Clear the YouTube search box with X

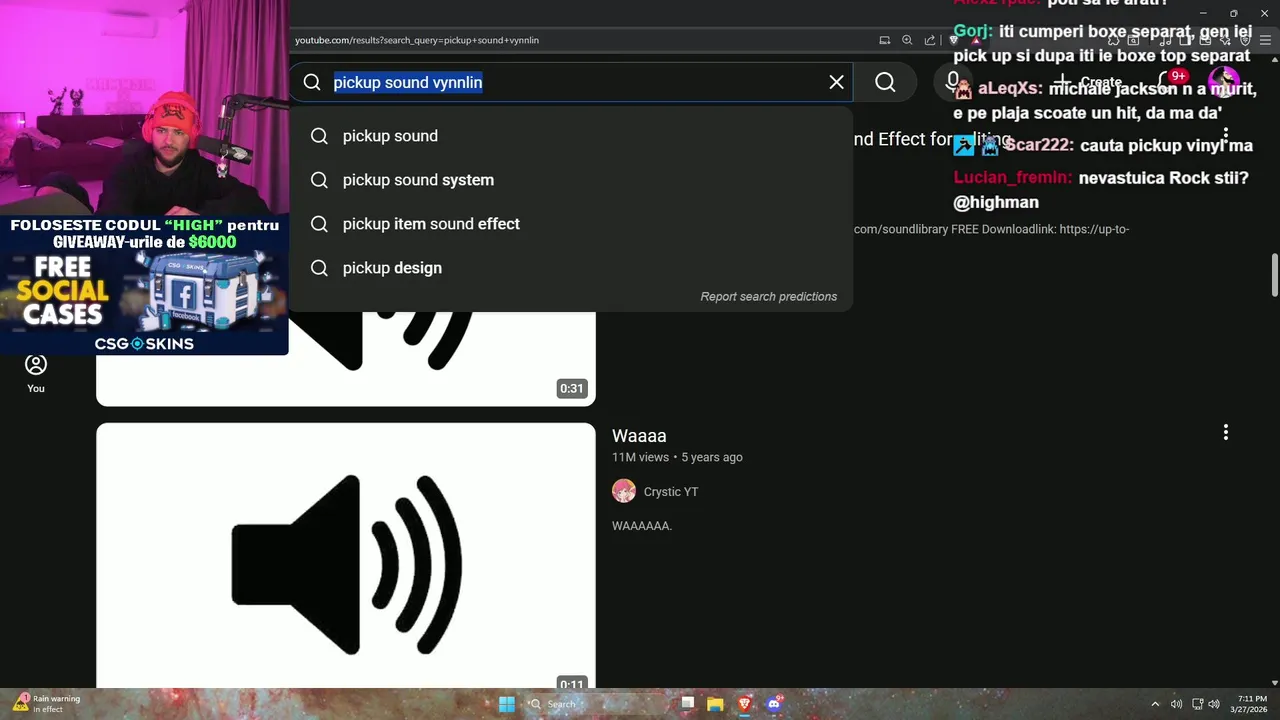(836, 82)
